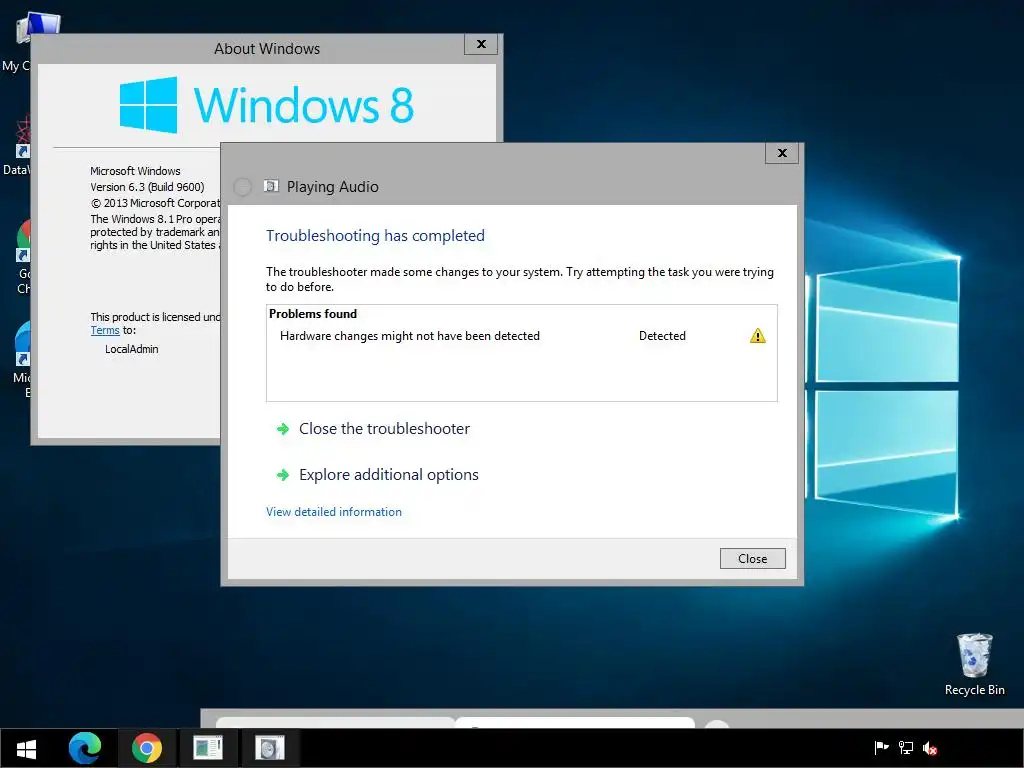The width and height of the screenshot is (1024, 768).
Task: Click the LocalAdmin licensee name
Action: click(x=132, y=349)
